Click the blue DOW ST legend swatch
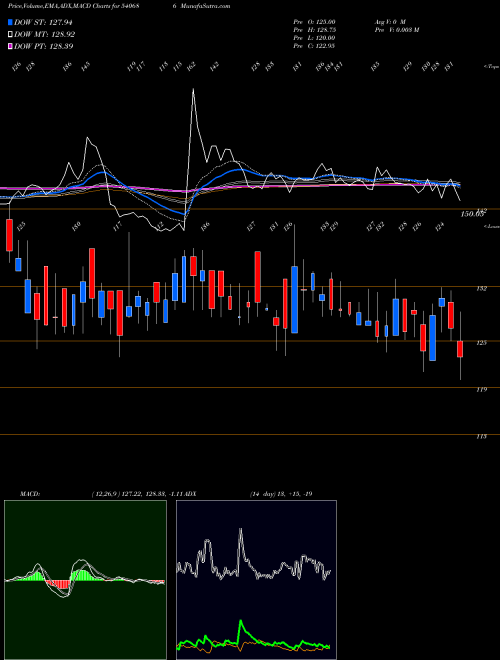Image resolution: width=500 pixels, height=660 pixels. (10, 22)
